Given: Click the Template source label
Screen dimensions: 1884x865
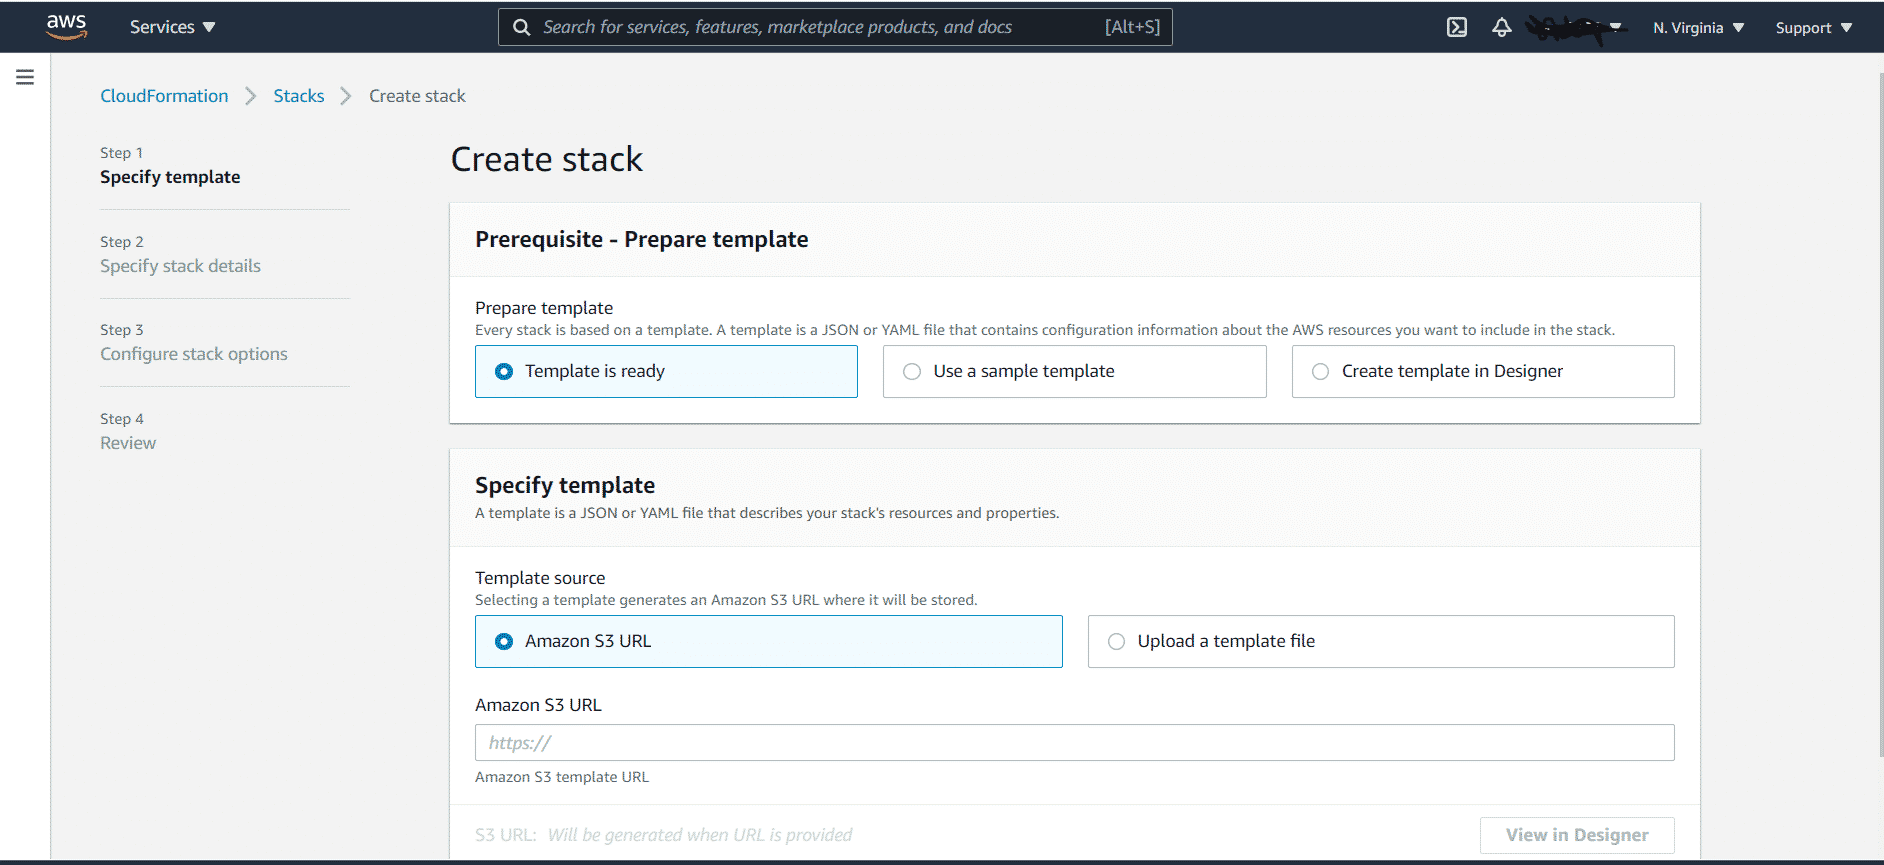Looking at the screenshot, I should pyautogui.click(x=540, y=578).
